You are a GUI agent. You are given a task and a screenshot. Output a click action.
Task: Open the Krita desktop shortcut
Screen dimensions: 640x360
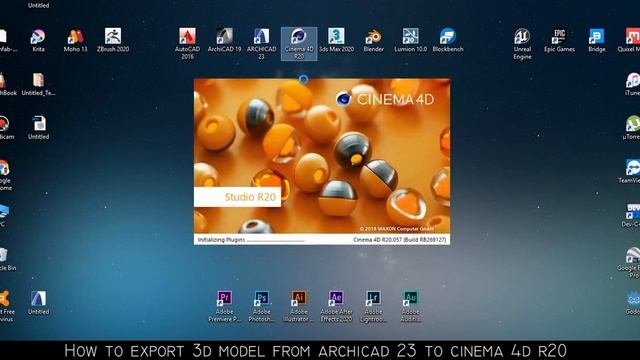pyautogui.click(x=38, y=40)
